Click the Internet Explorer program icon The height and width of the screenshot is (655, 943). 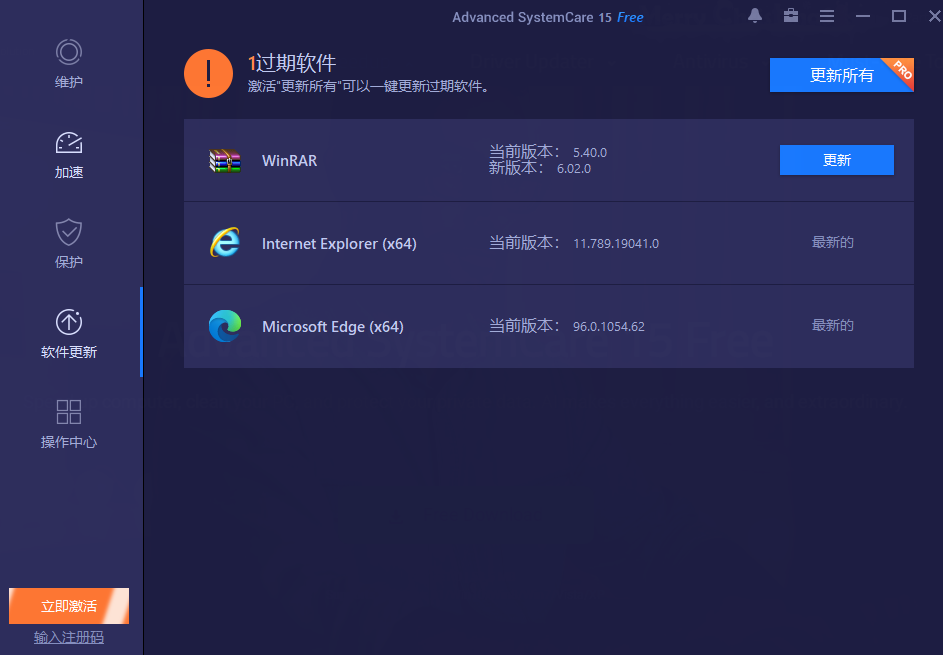[225, 242]
